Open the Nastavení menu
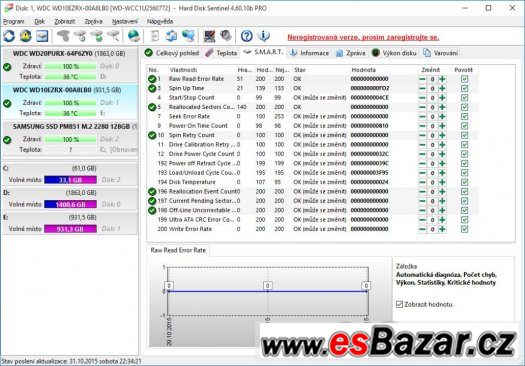 (x=125, y=21)
